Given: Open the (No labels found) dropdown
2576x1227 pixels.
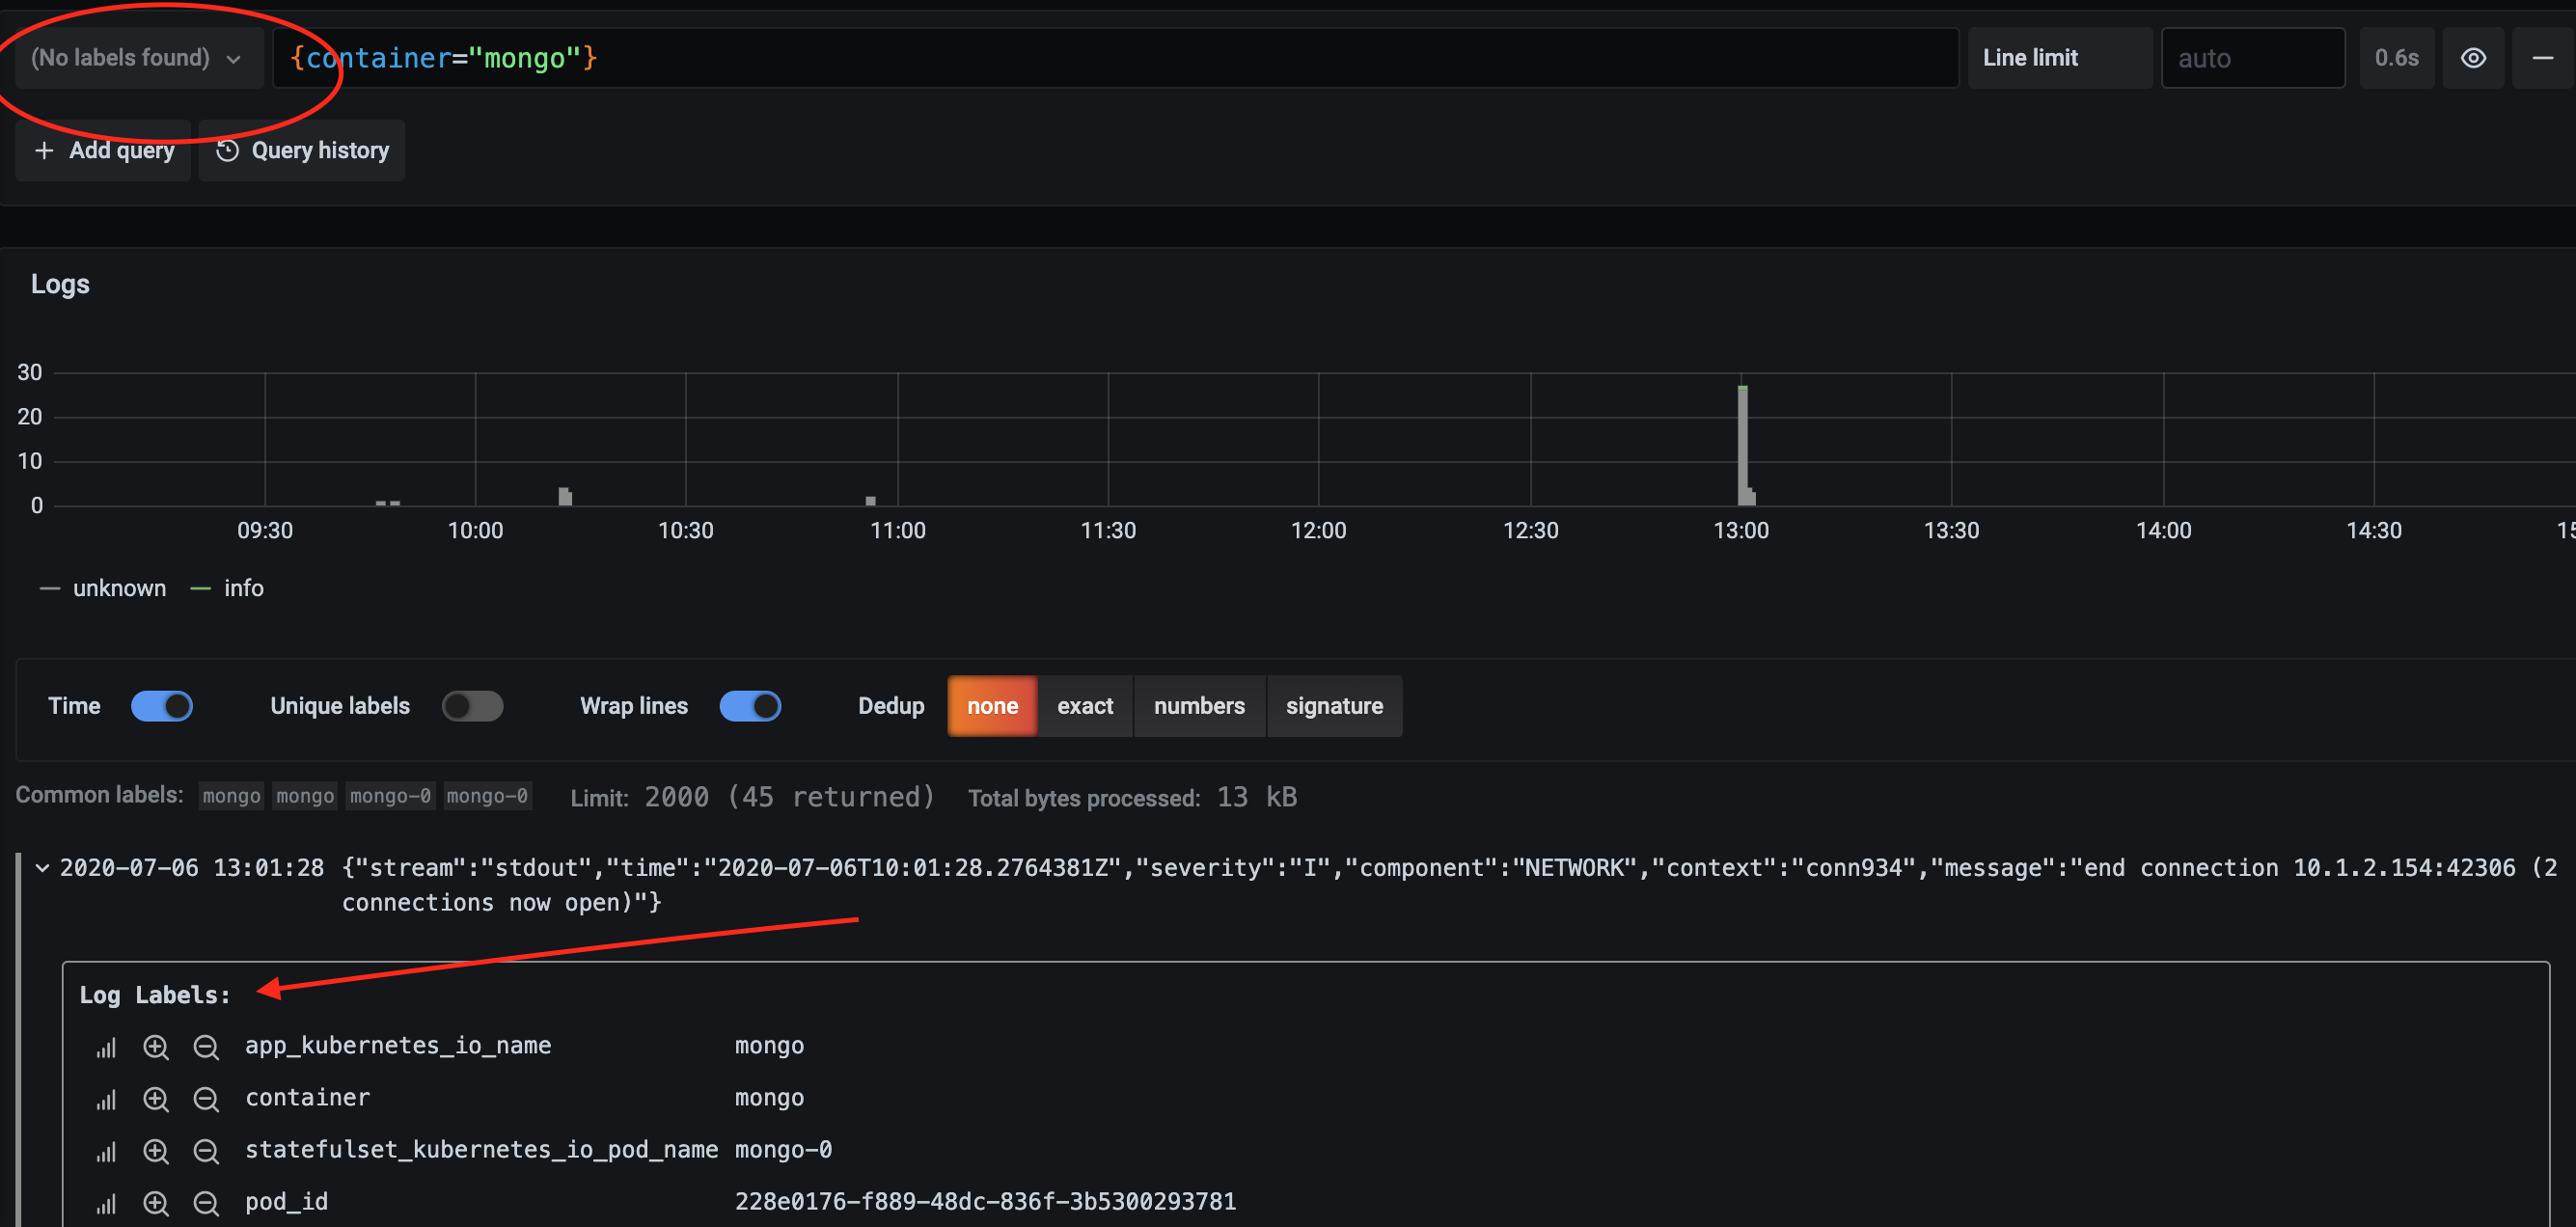Looking at the screenshot, I should pos(135,57).
